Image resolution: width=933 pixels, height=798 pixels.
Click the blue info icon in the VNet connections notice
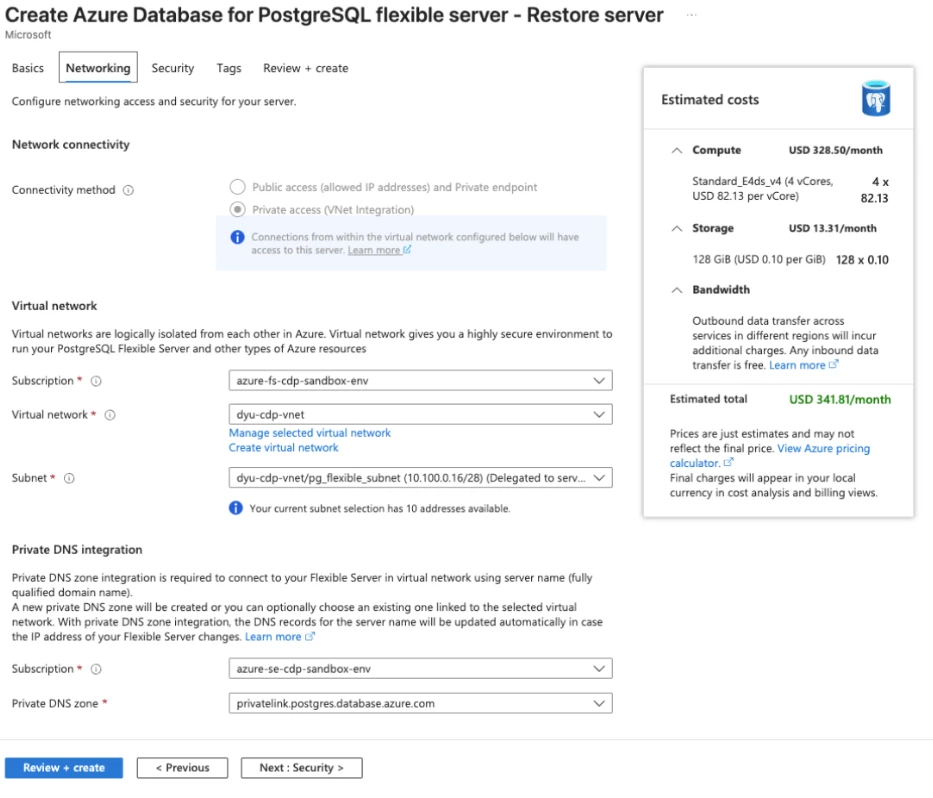[x=237, y=237]
